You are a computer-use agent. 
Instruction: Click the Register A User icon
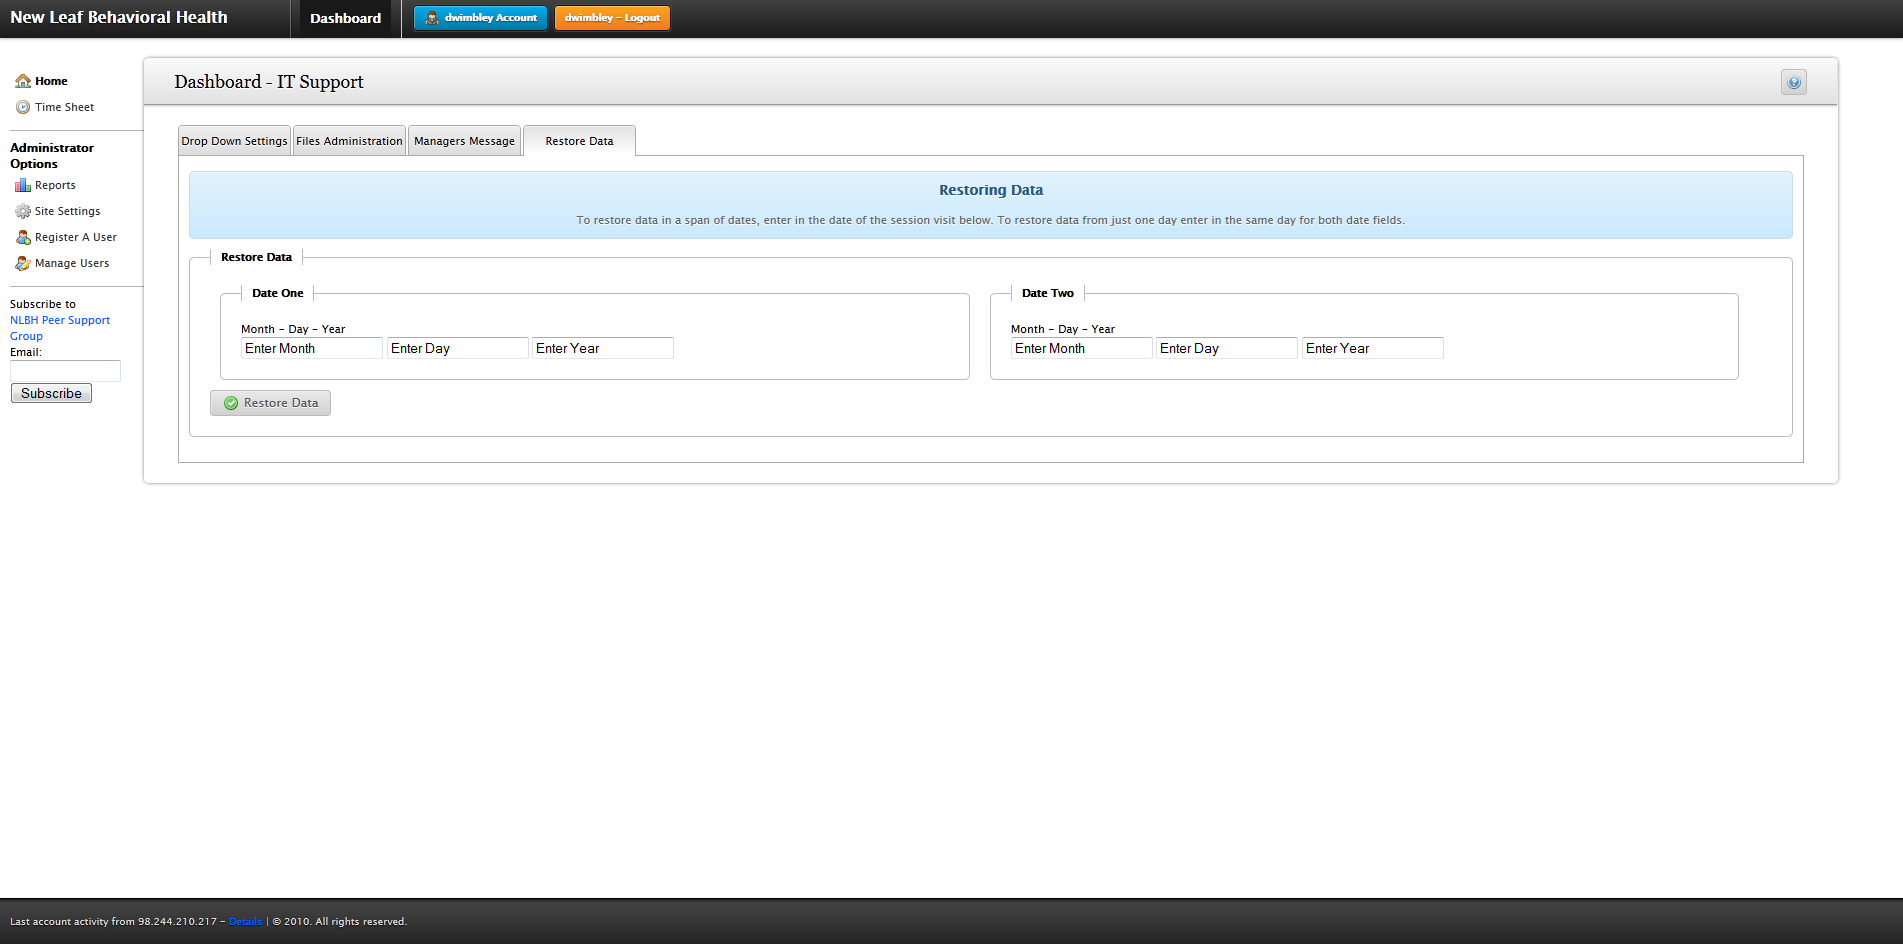pyautogui.click(x=22, y=237)
